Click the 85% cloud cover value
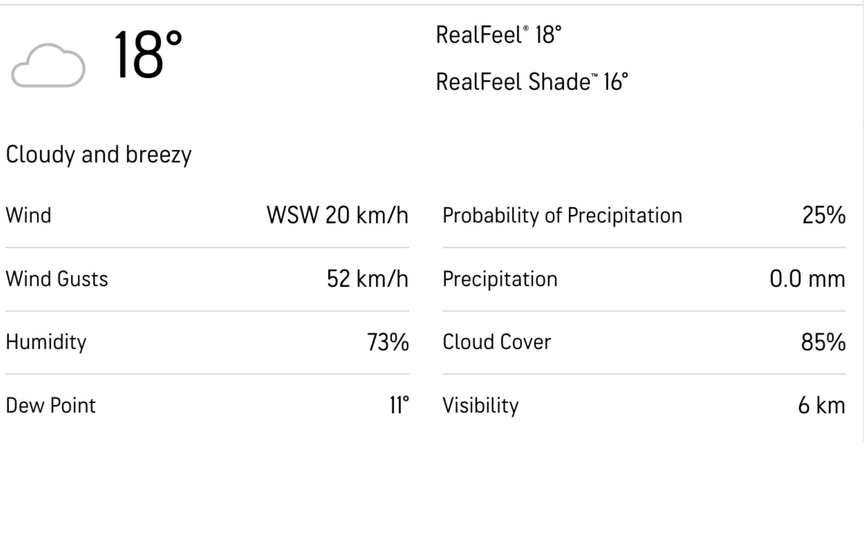This screenshot has width=864, height=540. [x=823, y=342]
